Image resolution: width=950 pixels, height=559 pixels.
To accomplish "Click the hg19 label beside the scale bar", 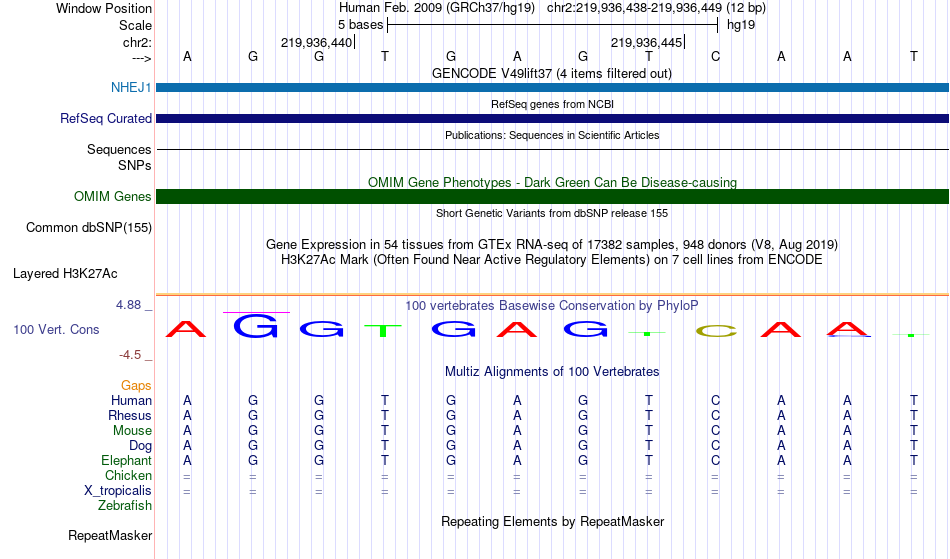I will coord(741,25).
